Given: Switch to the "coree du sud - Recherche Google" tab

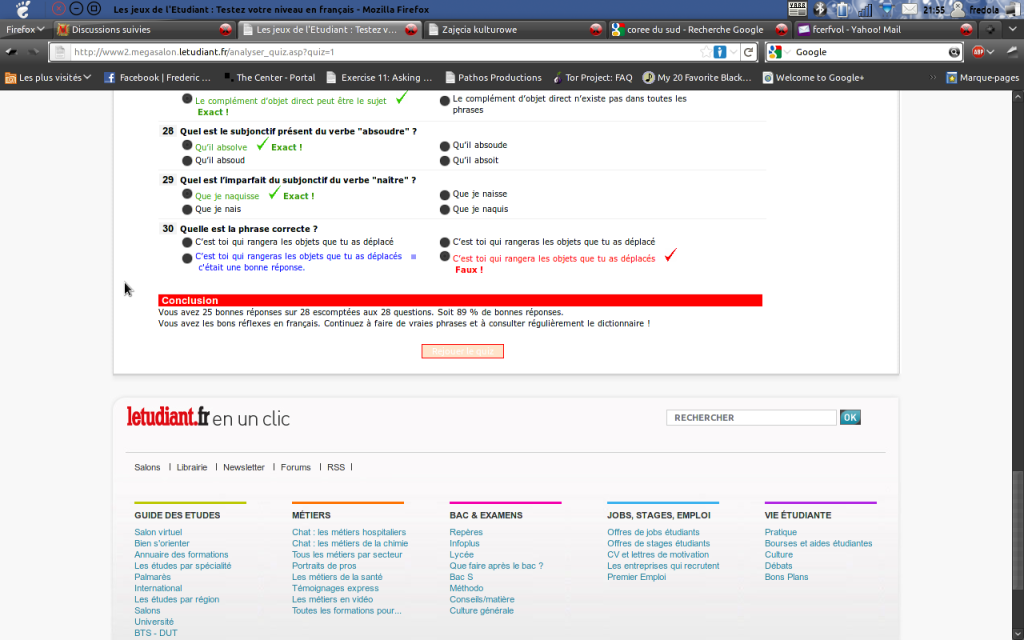Looking at the screenshot, I should (686, 30).
